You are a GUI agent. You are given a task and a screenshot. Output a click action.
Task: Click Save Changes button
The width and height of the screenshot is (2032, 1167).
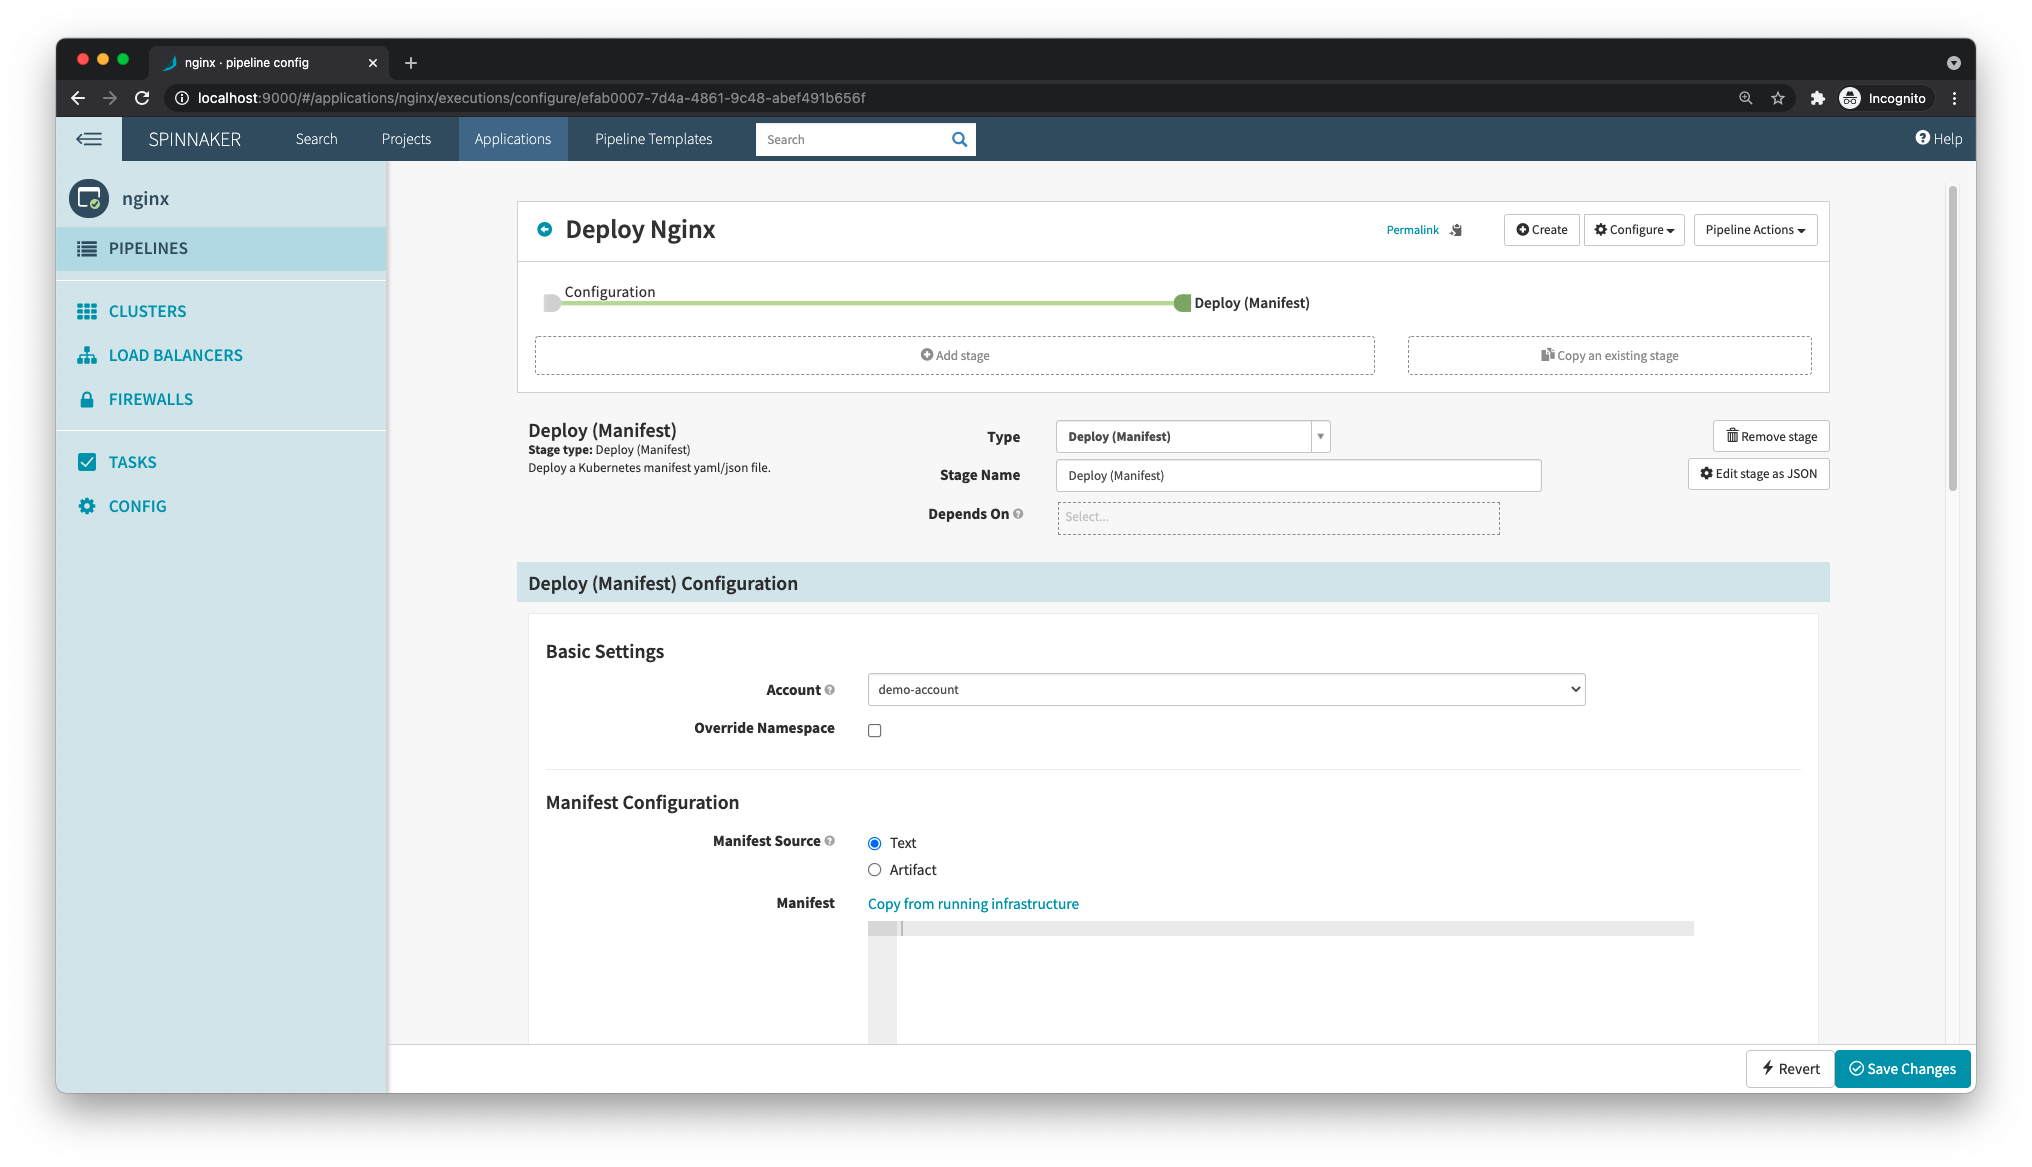click(x=1902, y=1069)
